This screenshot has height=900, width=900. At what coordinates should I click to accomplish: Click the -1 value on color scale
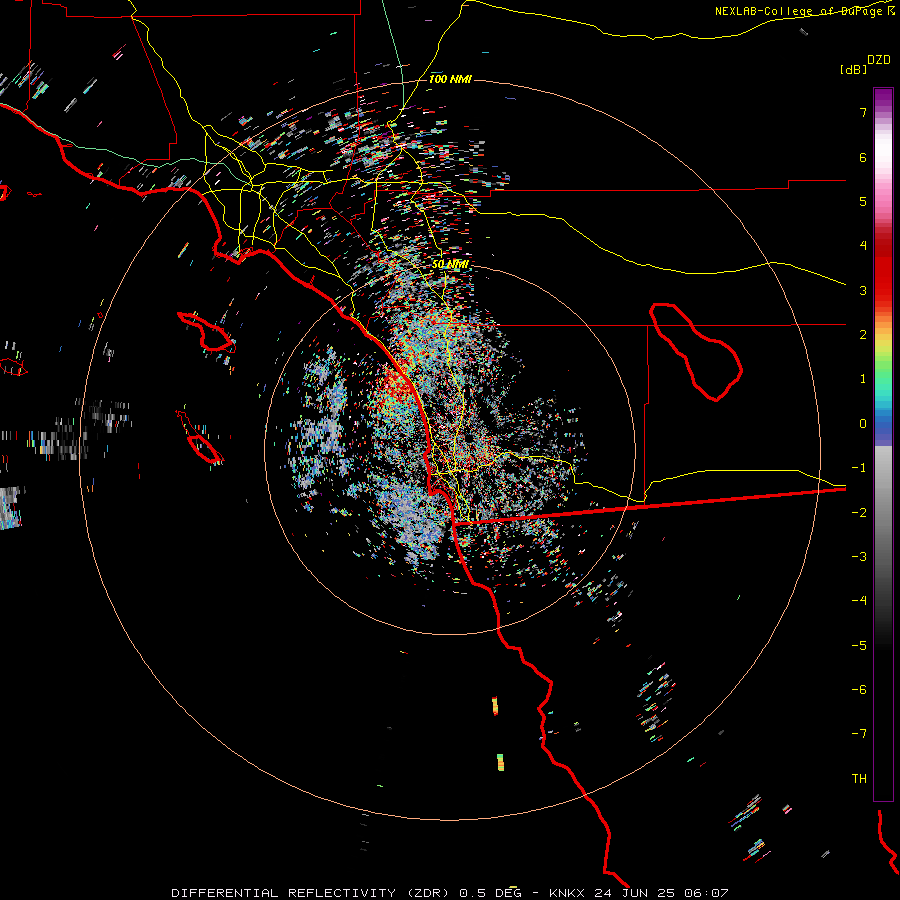click(859, 468)
